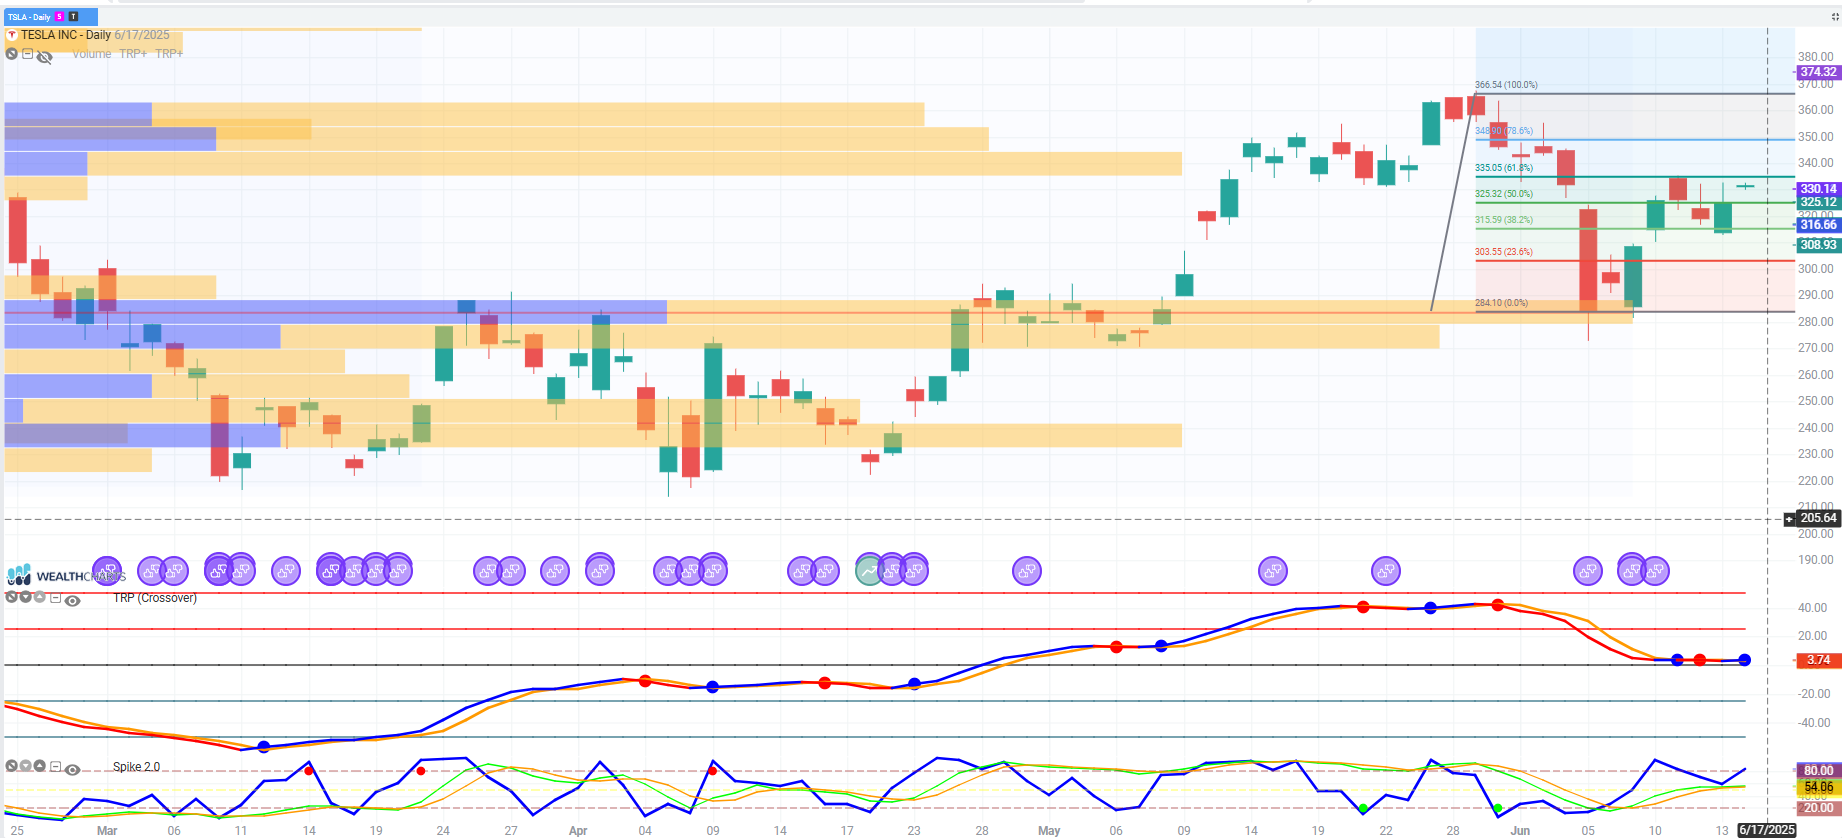Open thumbs sentiment marker above Mar label

pyautogui.click(x=107, y=571)
